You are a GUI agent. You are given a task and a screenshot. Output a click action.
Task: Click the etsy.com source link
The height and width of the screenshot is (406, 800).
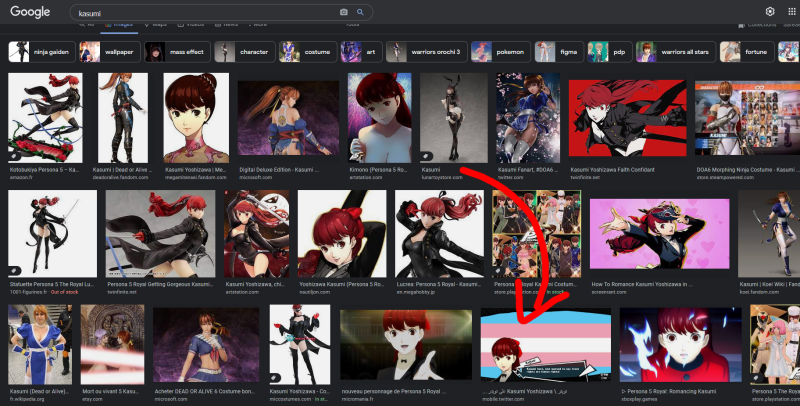pyautogui.click(x=94, y=399)
